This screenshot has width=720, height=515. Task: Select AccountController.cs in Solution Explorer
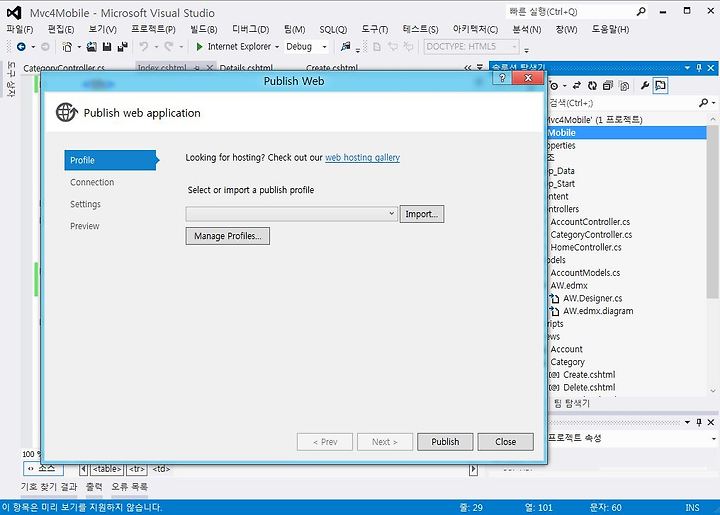pos(590,222)
